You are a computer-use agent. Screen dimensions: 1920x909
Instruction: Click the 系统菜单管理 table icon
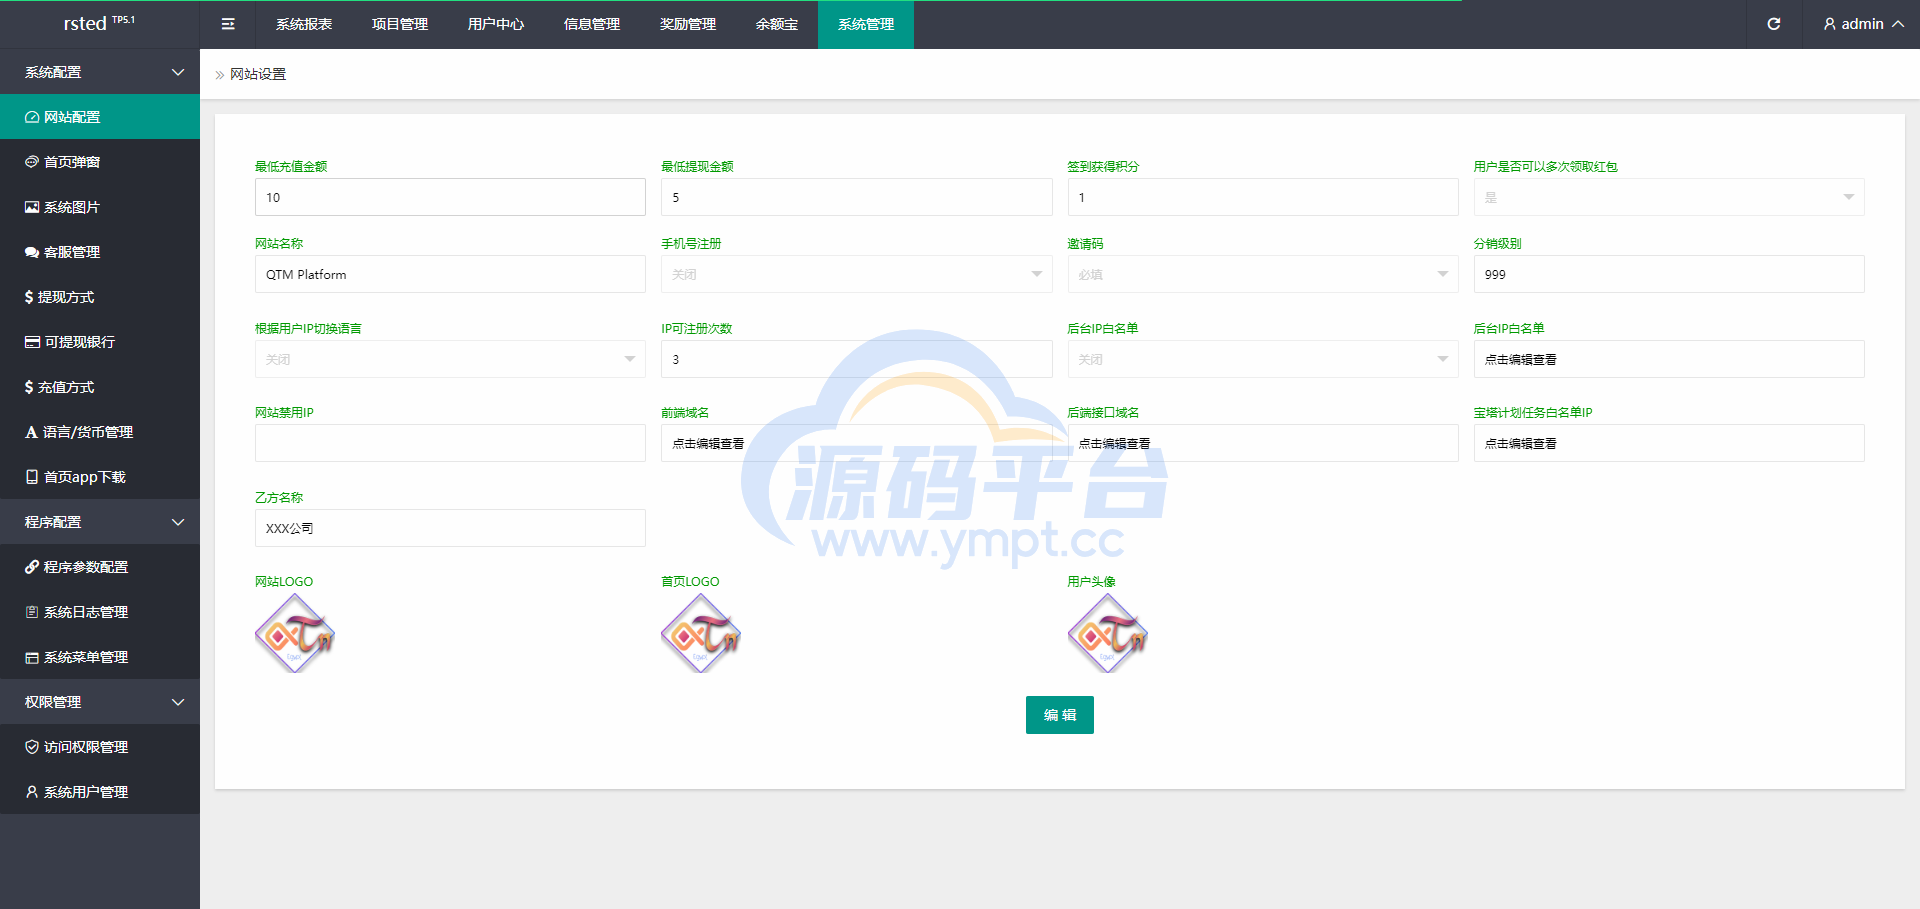(32, 657)
